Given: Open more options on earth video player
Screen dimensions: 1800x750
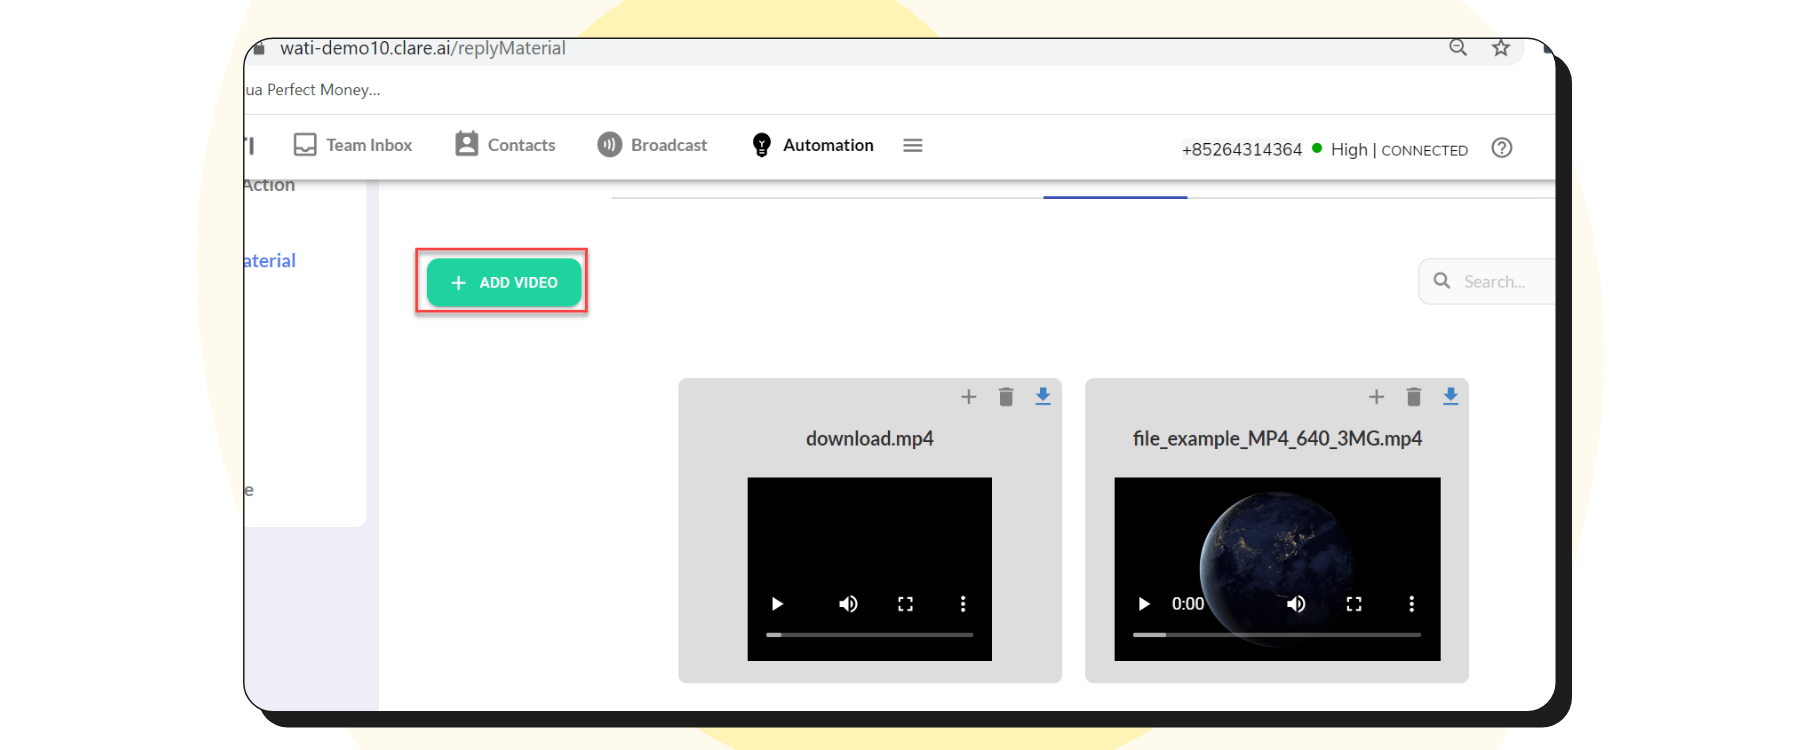Looking at the screenshot, I should (x=1411, y=604).
